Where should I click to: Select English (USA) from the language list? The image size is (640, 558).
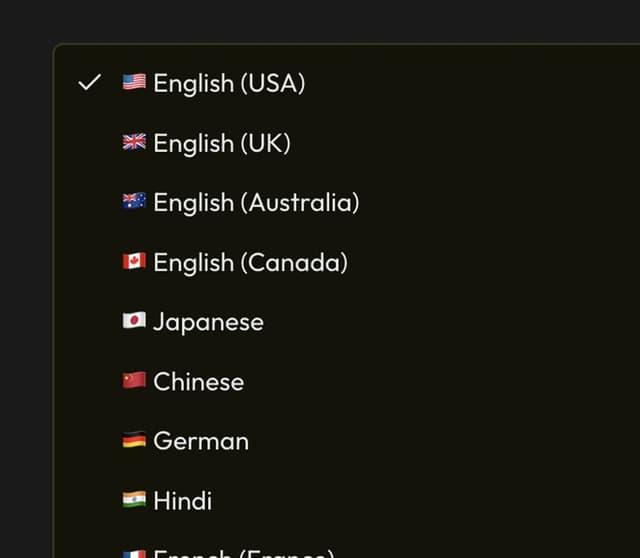click(x=229, y=83)
